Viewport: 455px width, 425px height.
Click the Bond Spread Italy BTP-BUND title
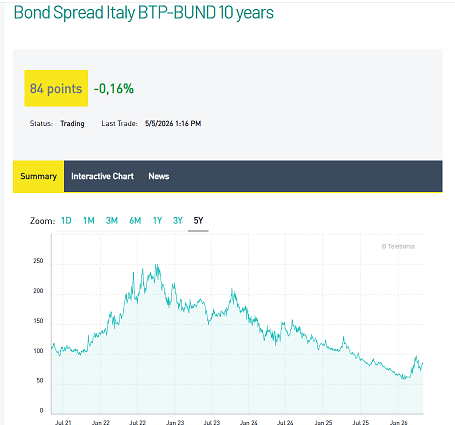[144, 13]
